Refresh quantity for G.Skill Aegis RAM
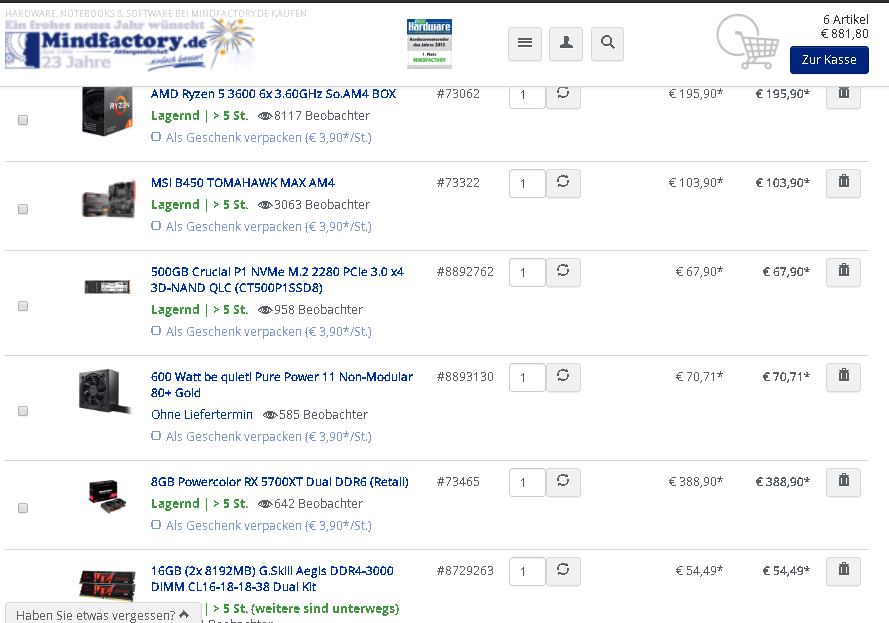The height and width of the screenshot is (623, 889). (x=563, y=571)
